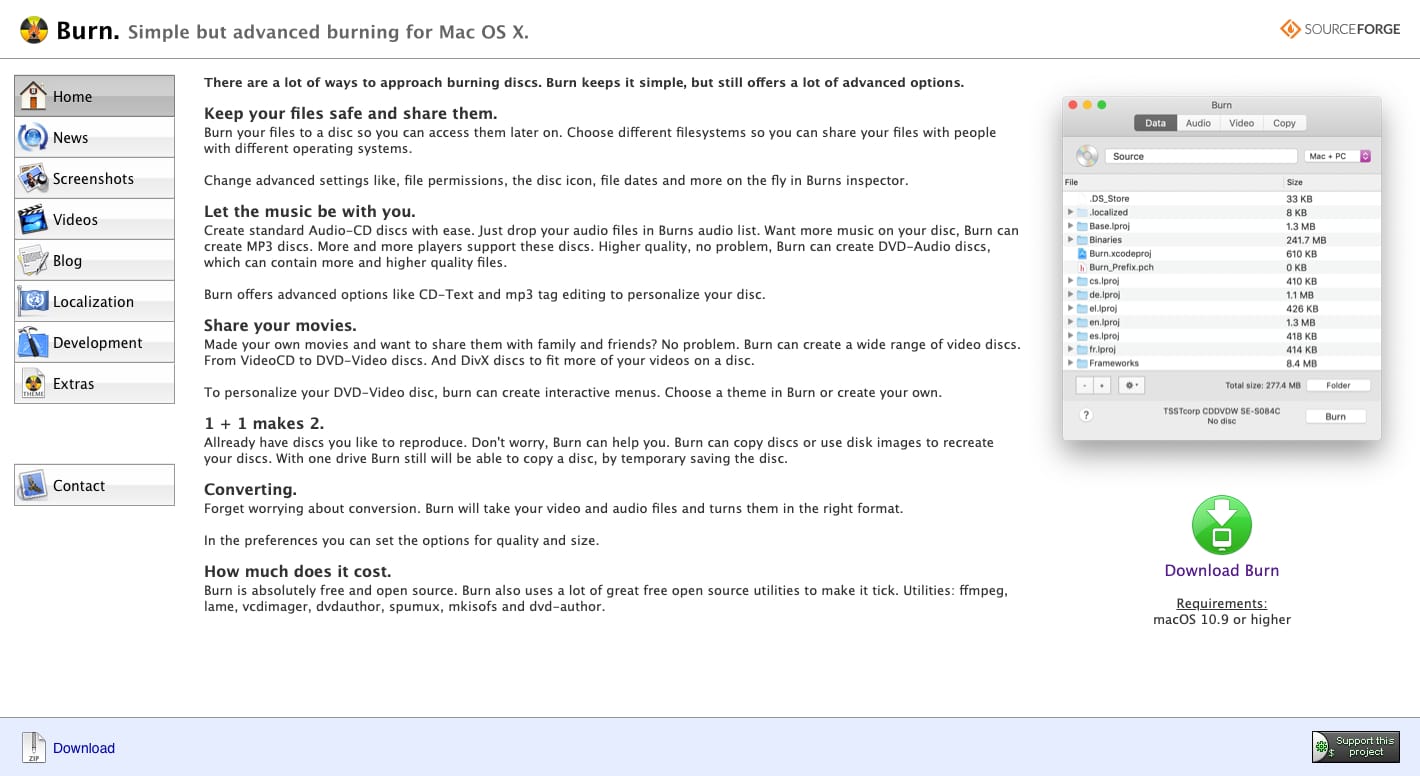Click the question mark help button
This screenshot has height=776, width=1420.
point(1086,415)
